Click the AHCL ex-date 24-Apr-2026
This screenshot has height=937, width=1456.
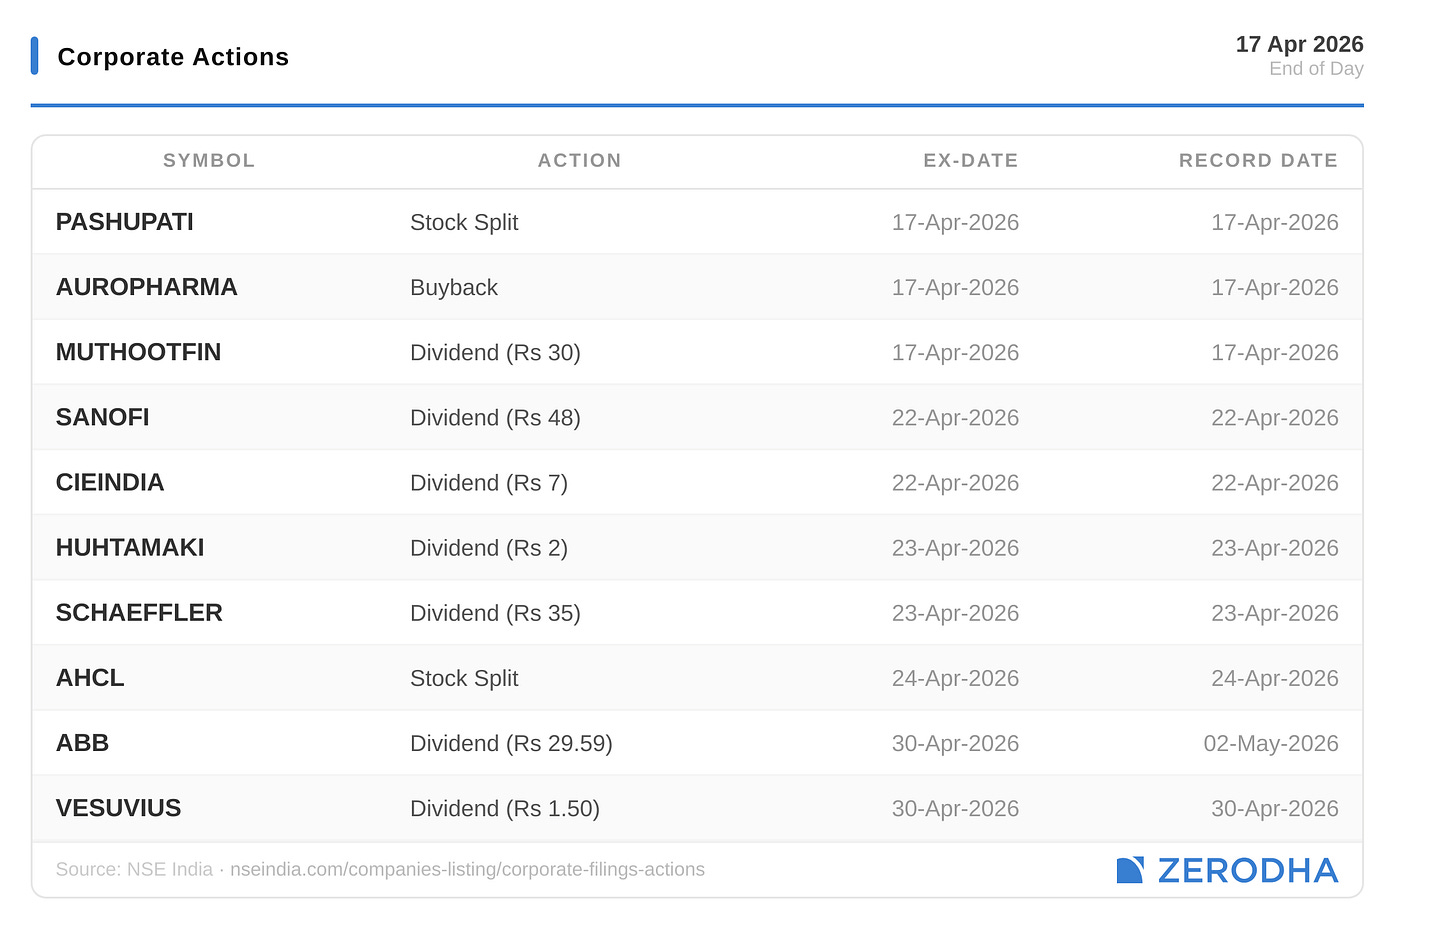(955, 679)
